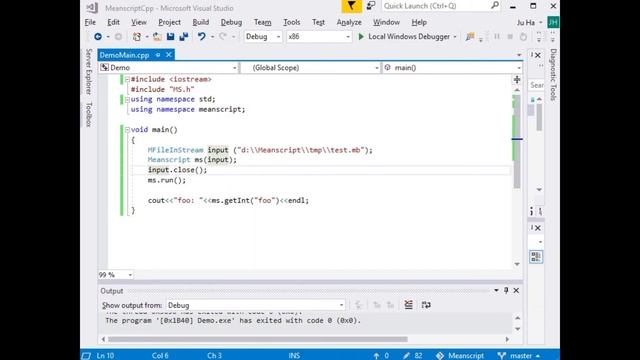Click the split editor plus icon
The height and width of the screenshot is (360, 640).
pyautogui.click(x=517, y=80)
